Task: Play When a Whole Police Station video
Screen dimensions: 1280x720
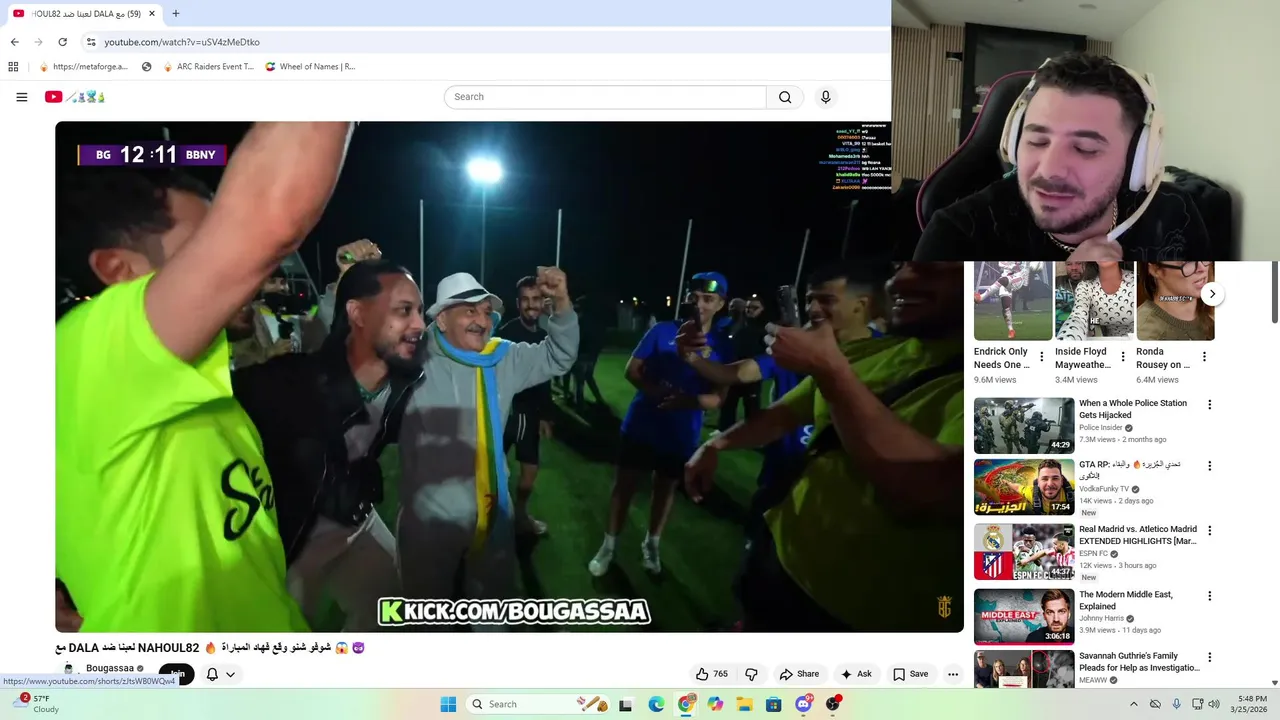Action: [x=1024, y=426]
